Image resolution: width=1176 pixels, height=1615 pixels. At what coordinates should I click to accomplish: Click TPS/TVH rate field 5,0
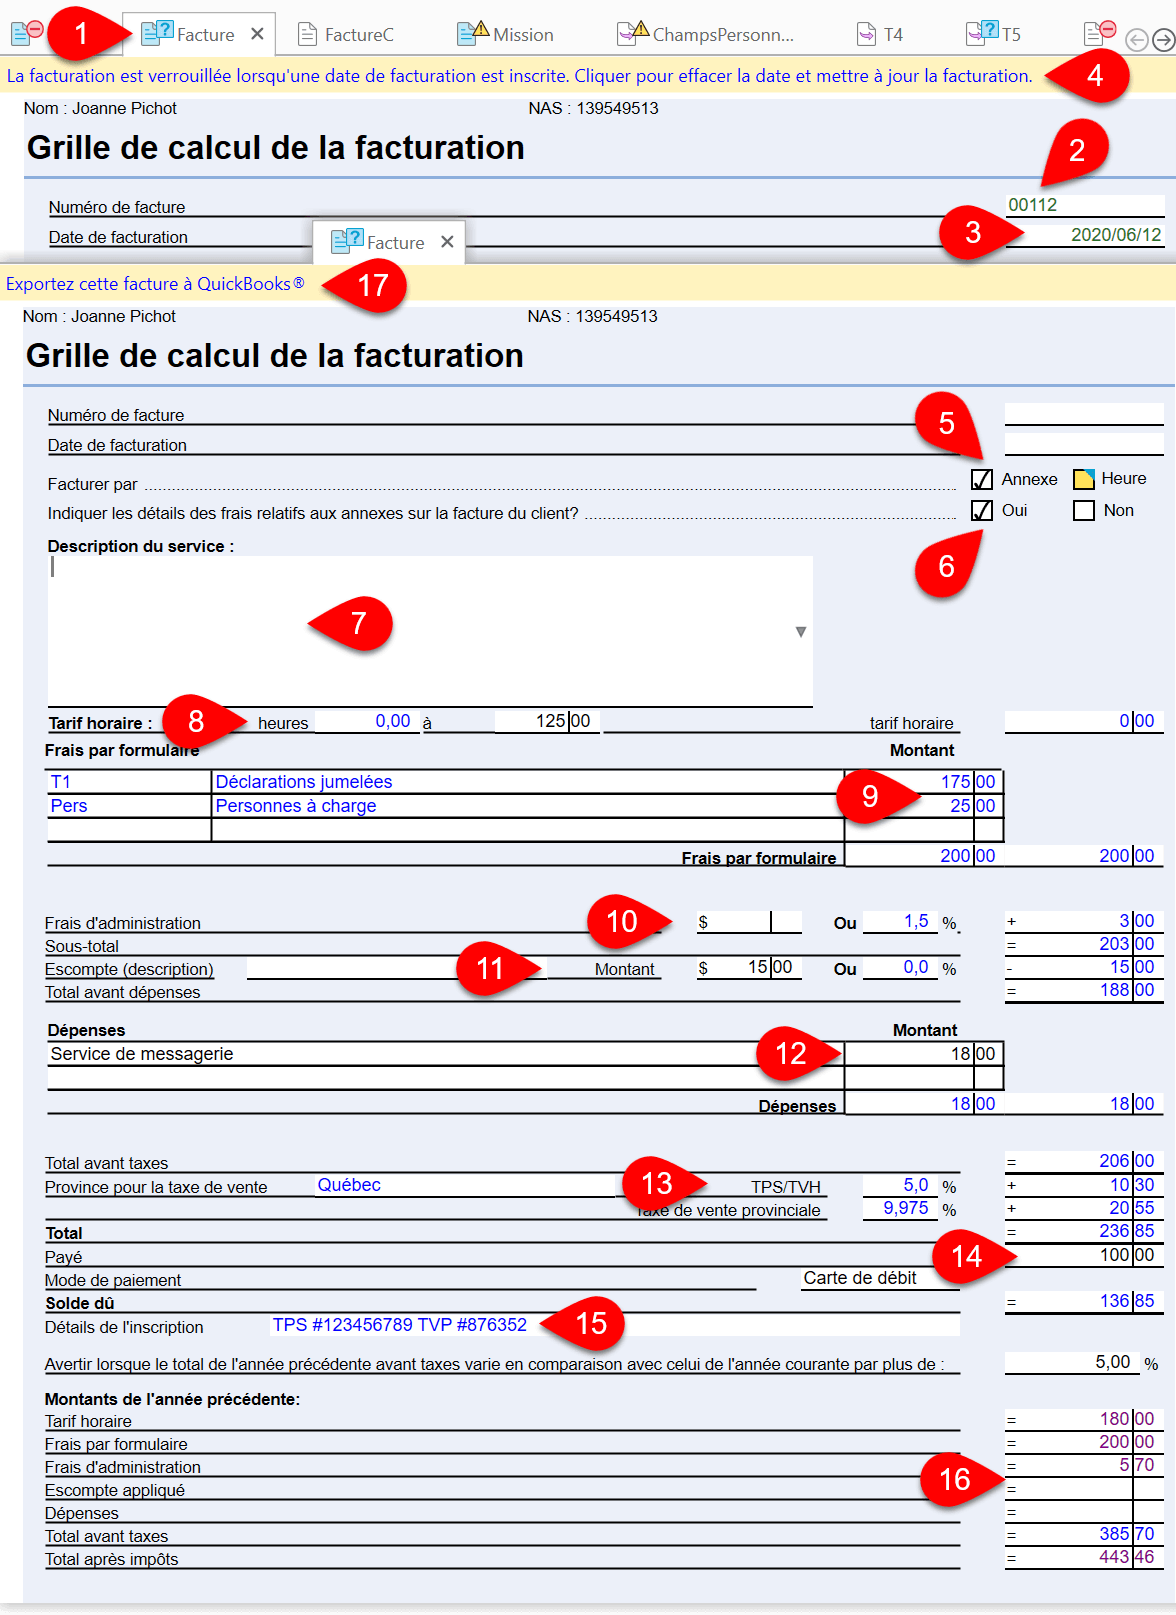tap(900, 1185)
